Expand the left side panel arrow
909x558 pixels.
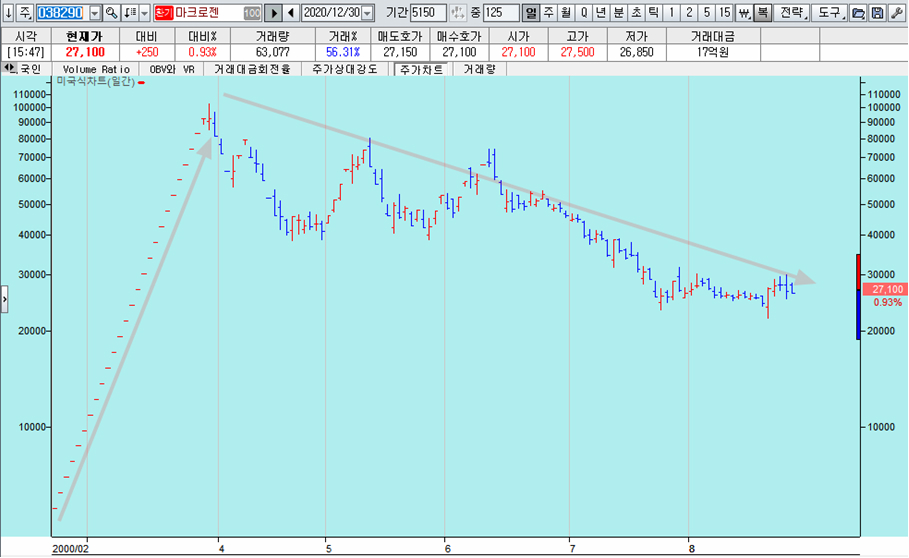5,298
